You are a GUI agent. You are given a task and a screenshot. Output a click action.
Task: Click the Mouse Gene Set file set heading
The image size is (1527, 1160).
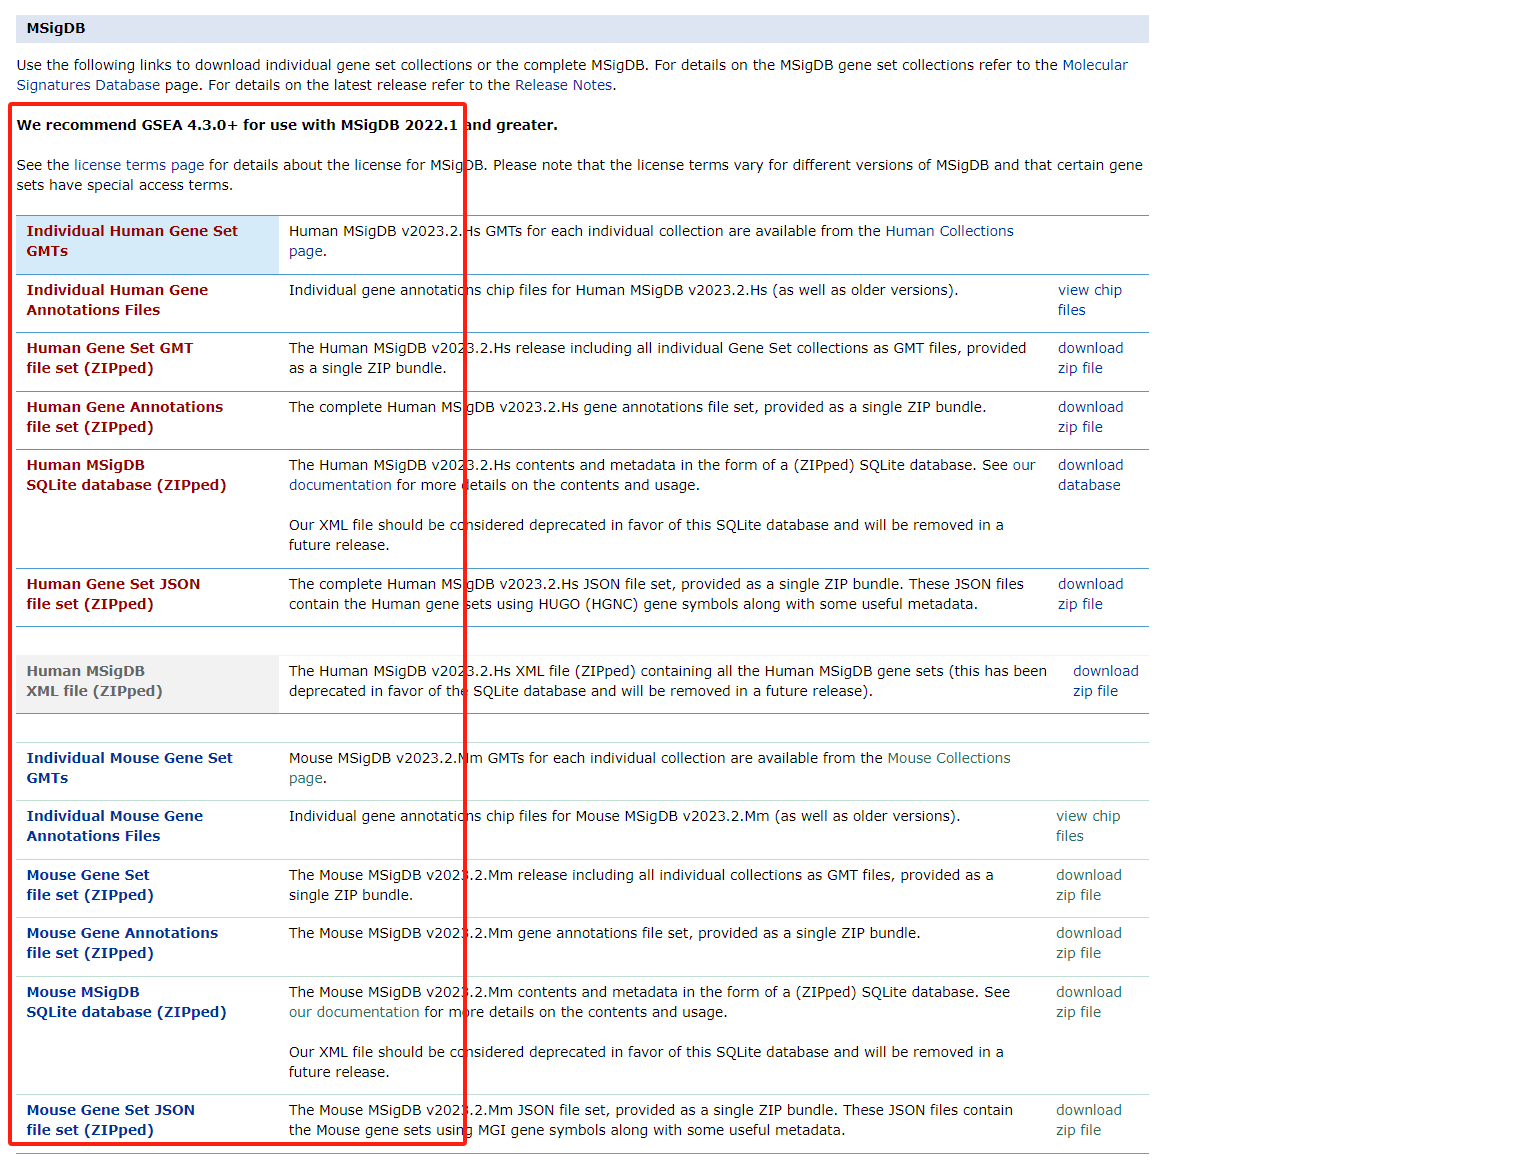tap(90, 885)
